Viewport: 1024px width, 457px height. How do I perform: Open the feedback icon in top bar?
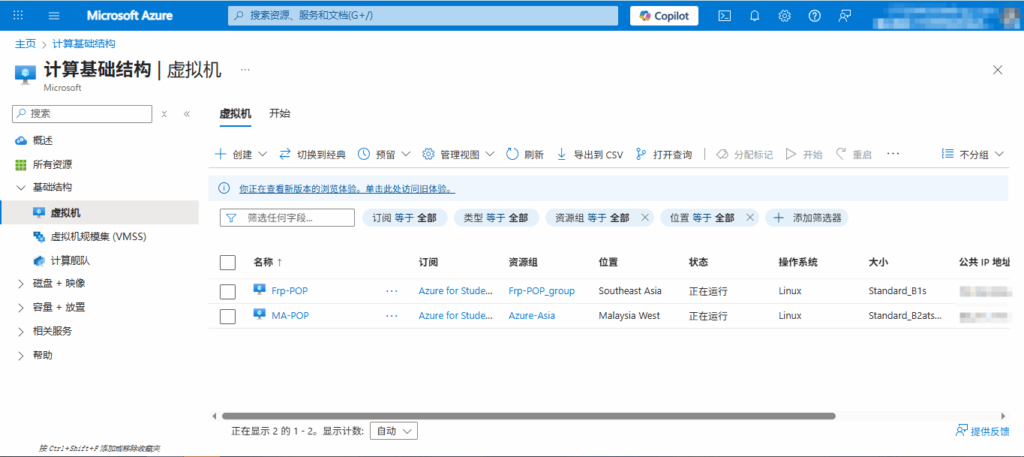pos(844,16)
